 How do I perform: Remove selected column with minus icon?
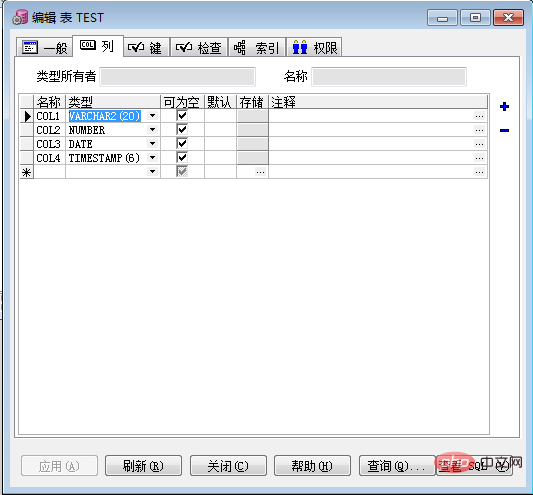(x=504, y=130)
